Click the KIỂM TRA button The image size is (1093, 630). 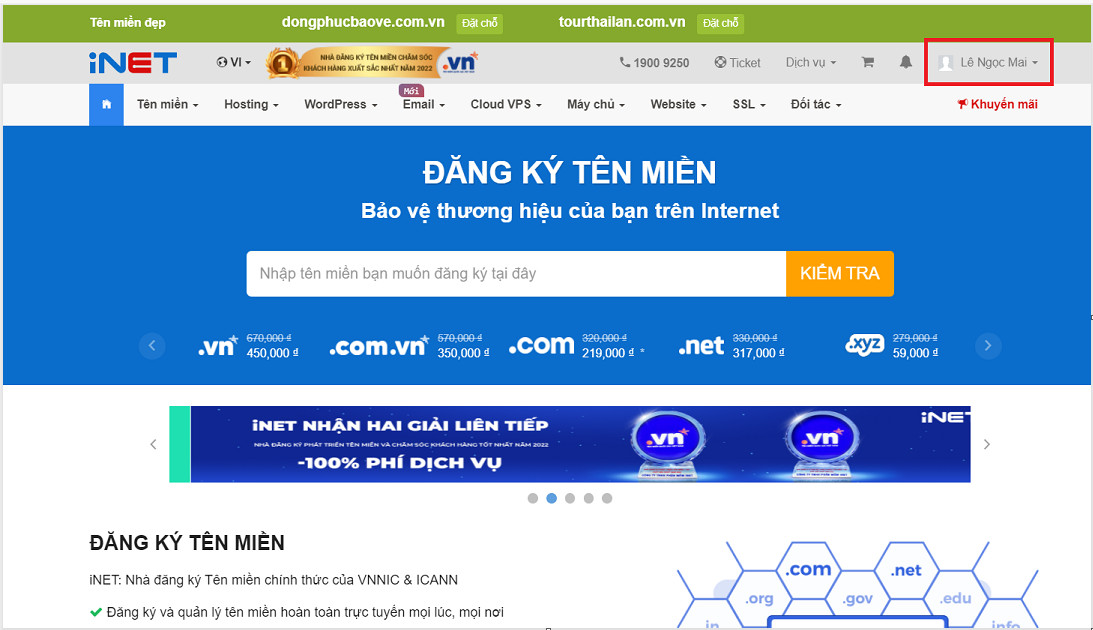coord(840,274)
